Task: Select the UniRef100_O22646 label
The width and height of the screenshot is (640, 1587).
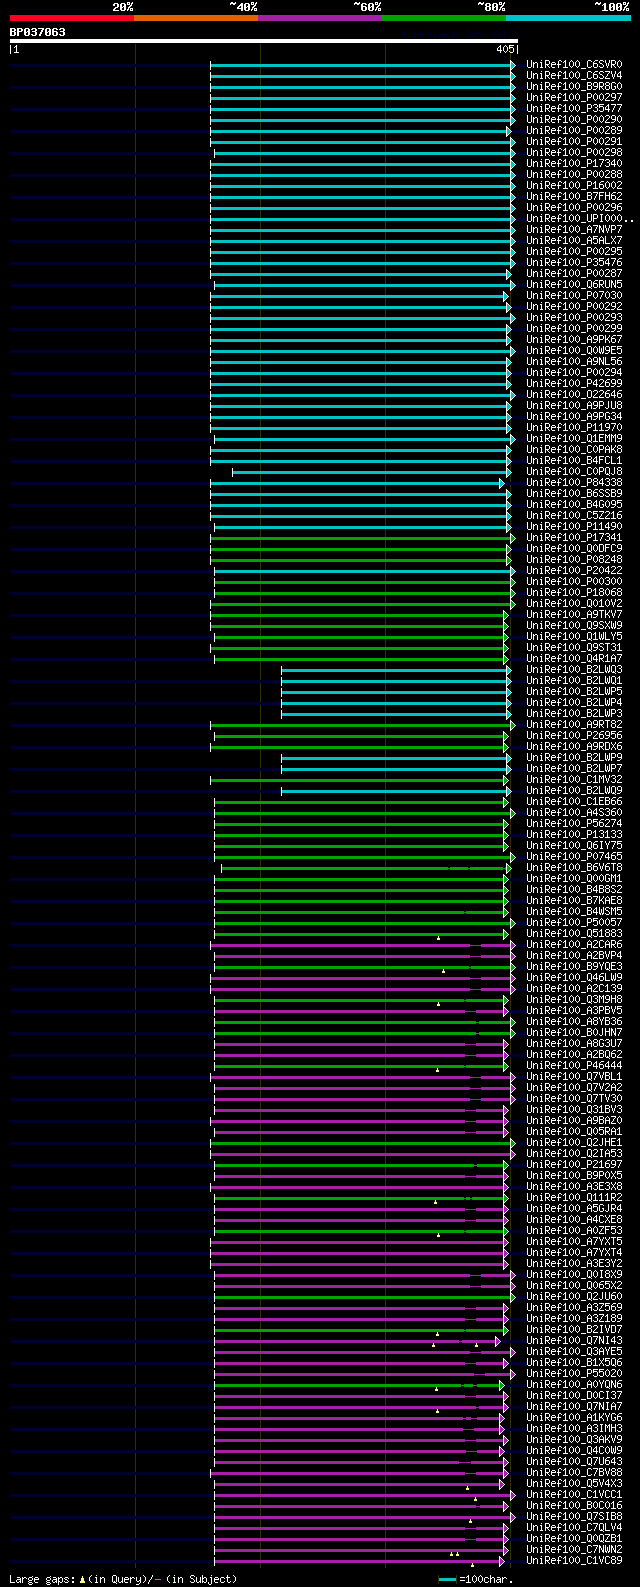Action: click(574, 394)
